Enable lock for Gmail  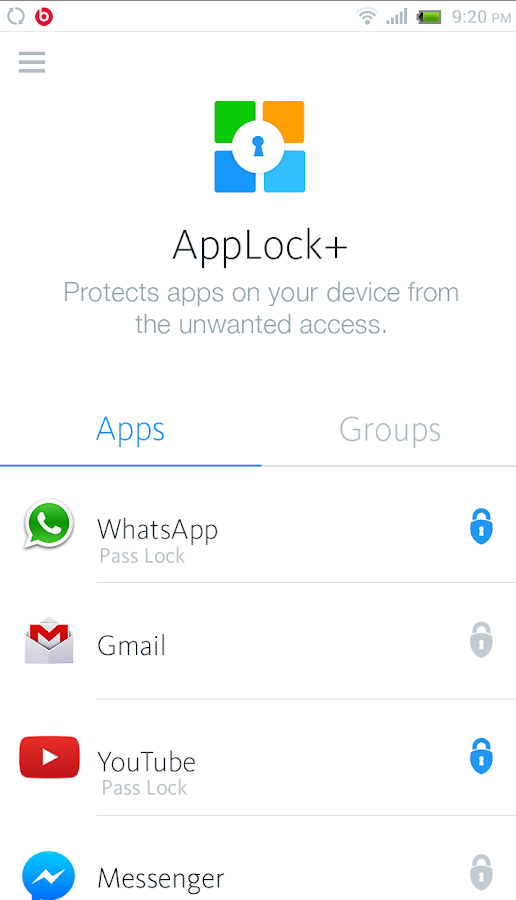click(x=481, y=639)
